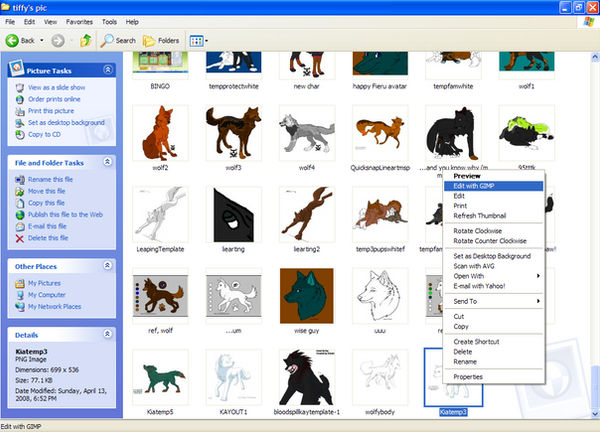Open the Tools menu
This screenshot has width=600, height=432.
[109, 22]
